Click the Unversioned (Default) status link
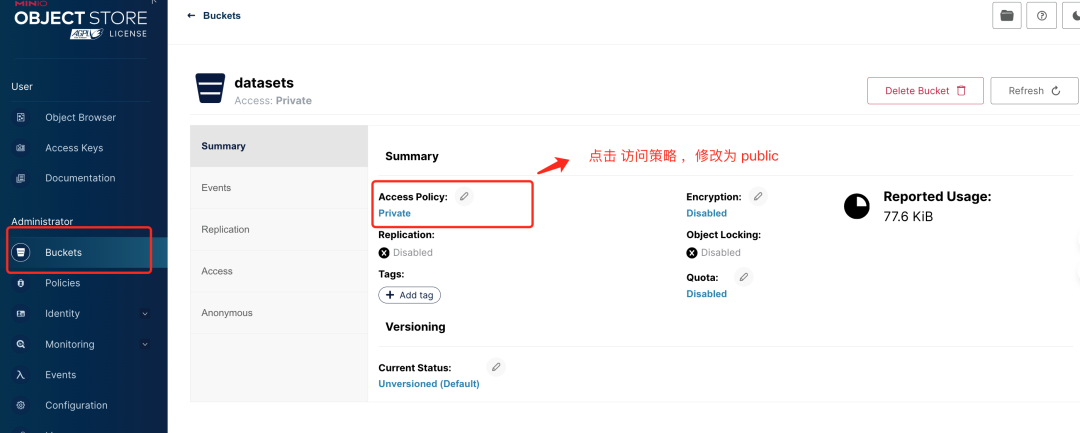This screenshot has height=433, width=1080. 428,384
